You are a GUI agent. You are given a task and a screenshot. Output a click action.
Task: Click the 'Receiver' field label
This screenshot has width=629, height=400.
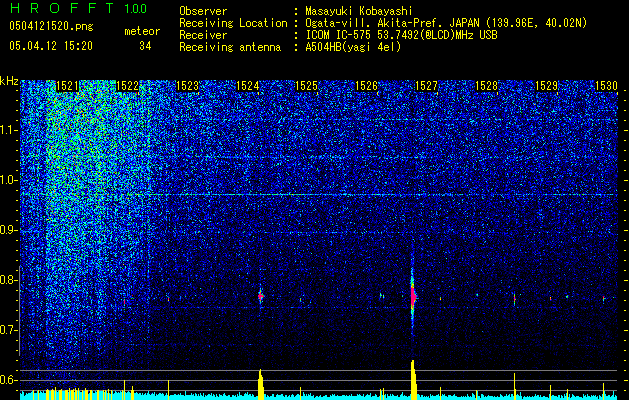203,35
